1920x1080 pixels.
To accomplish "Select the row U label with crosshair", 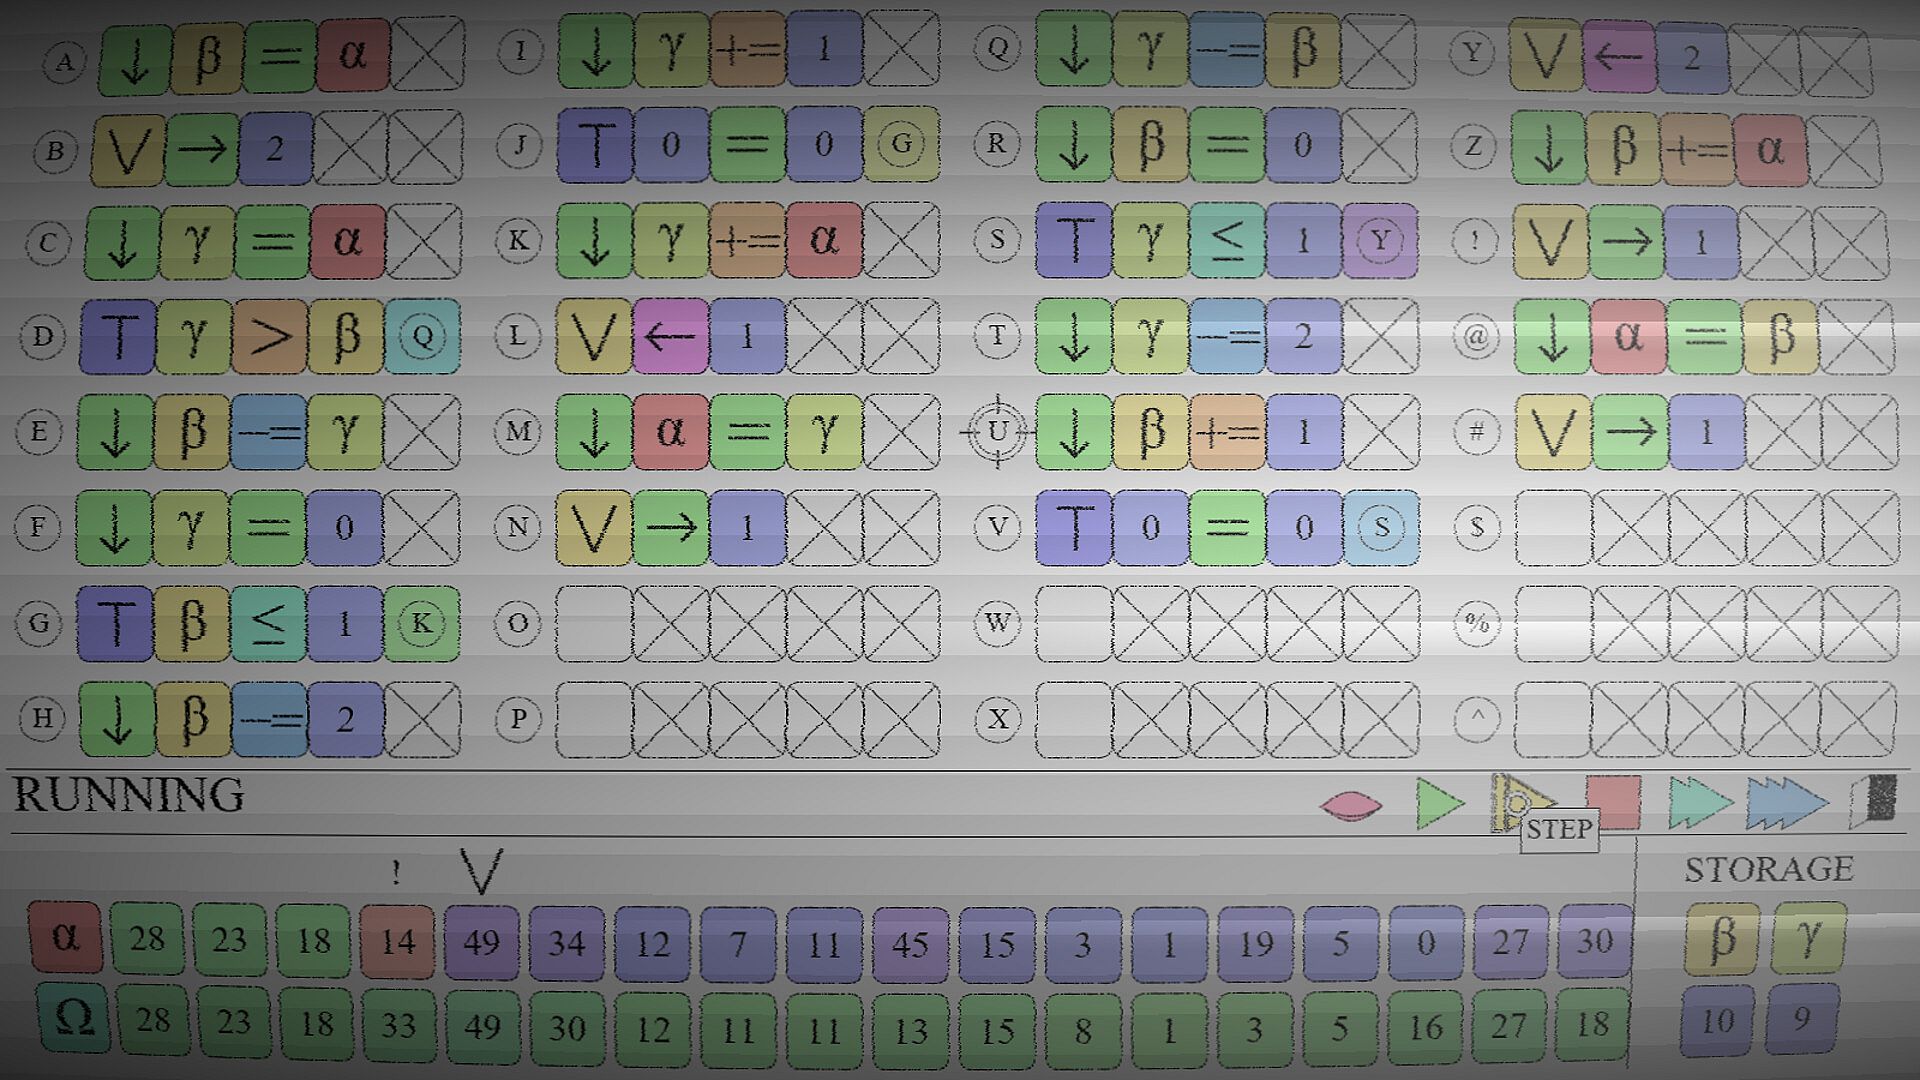I will [x=997, y=432].
